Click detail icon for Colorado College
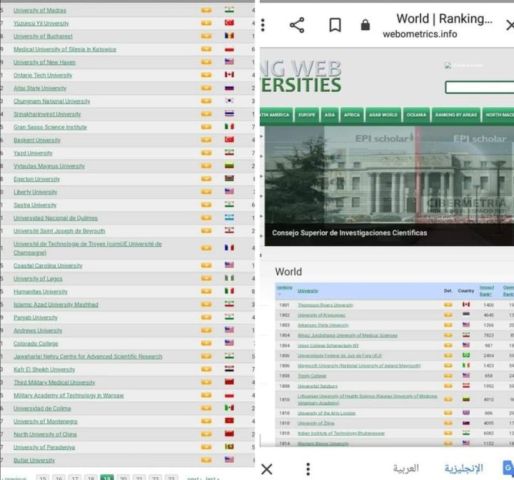 click(x=206, y=343)
